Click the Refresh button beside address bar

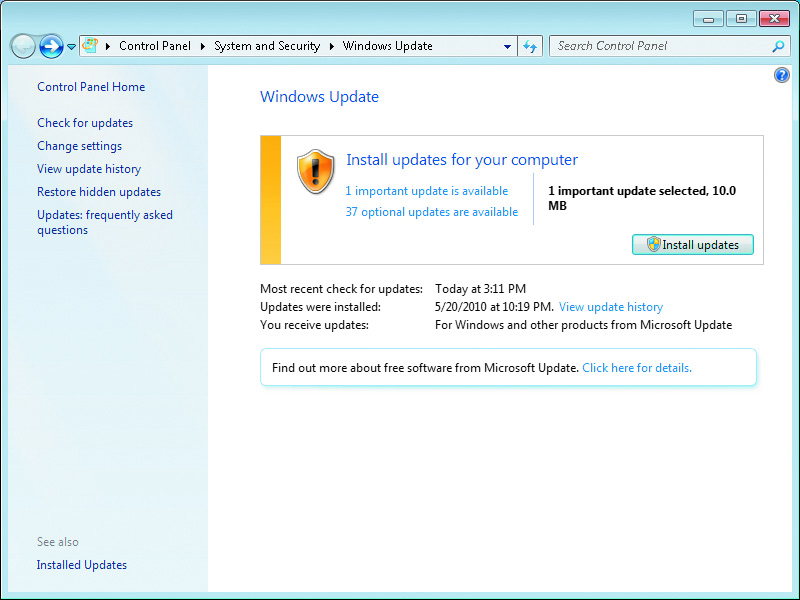pos(530,46)
